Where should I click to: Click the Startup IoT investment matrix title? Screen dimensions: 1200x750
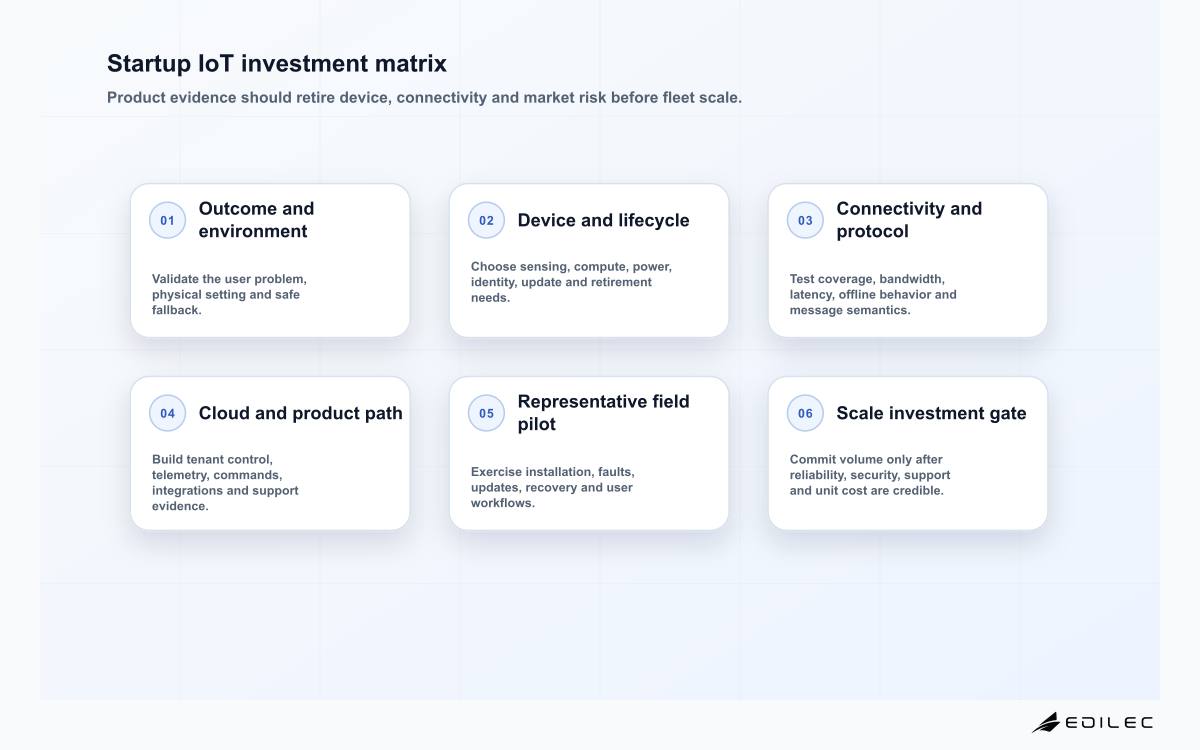pyautogui.click(x=277, y=63)
